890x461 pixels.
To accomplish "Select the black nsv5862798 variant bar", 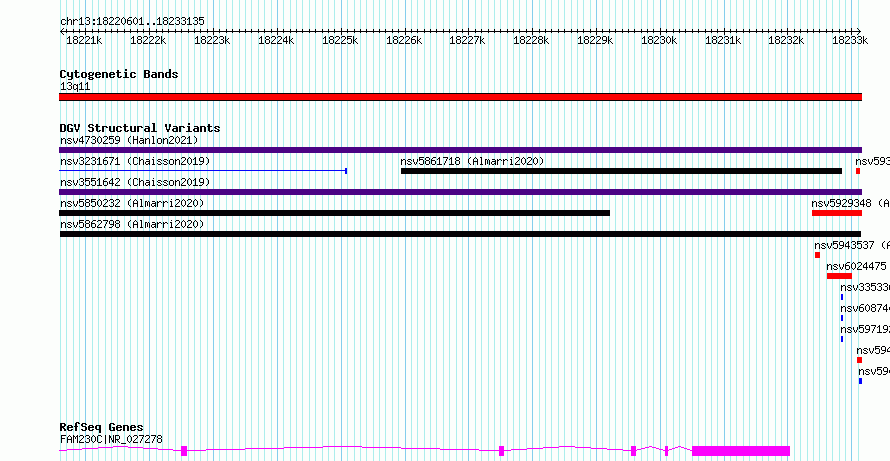I will (460, 234).
